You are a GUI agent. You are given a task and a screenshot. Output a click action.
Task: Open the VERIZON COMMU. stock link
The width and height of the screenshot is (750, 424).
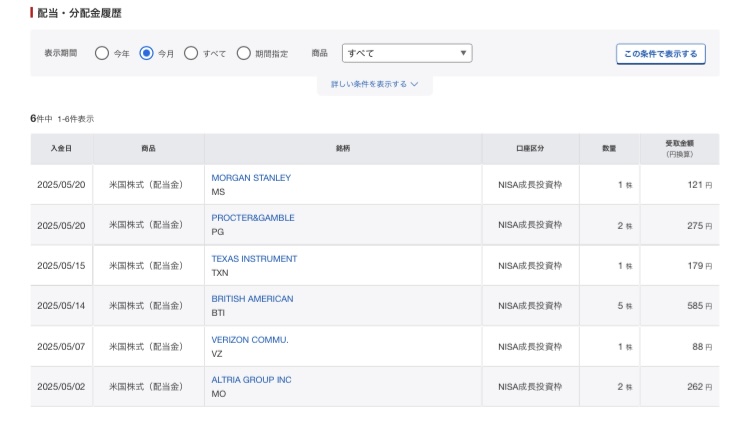pos(250,340)
